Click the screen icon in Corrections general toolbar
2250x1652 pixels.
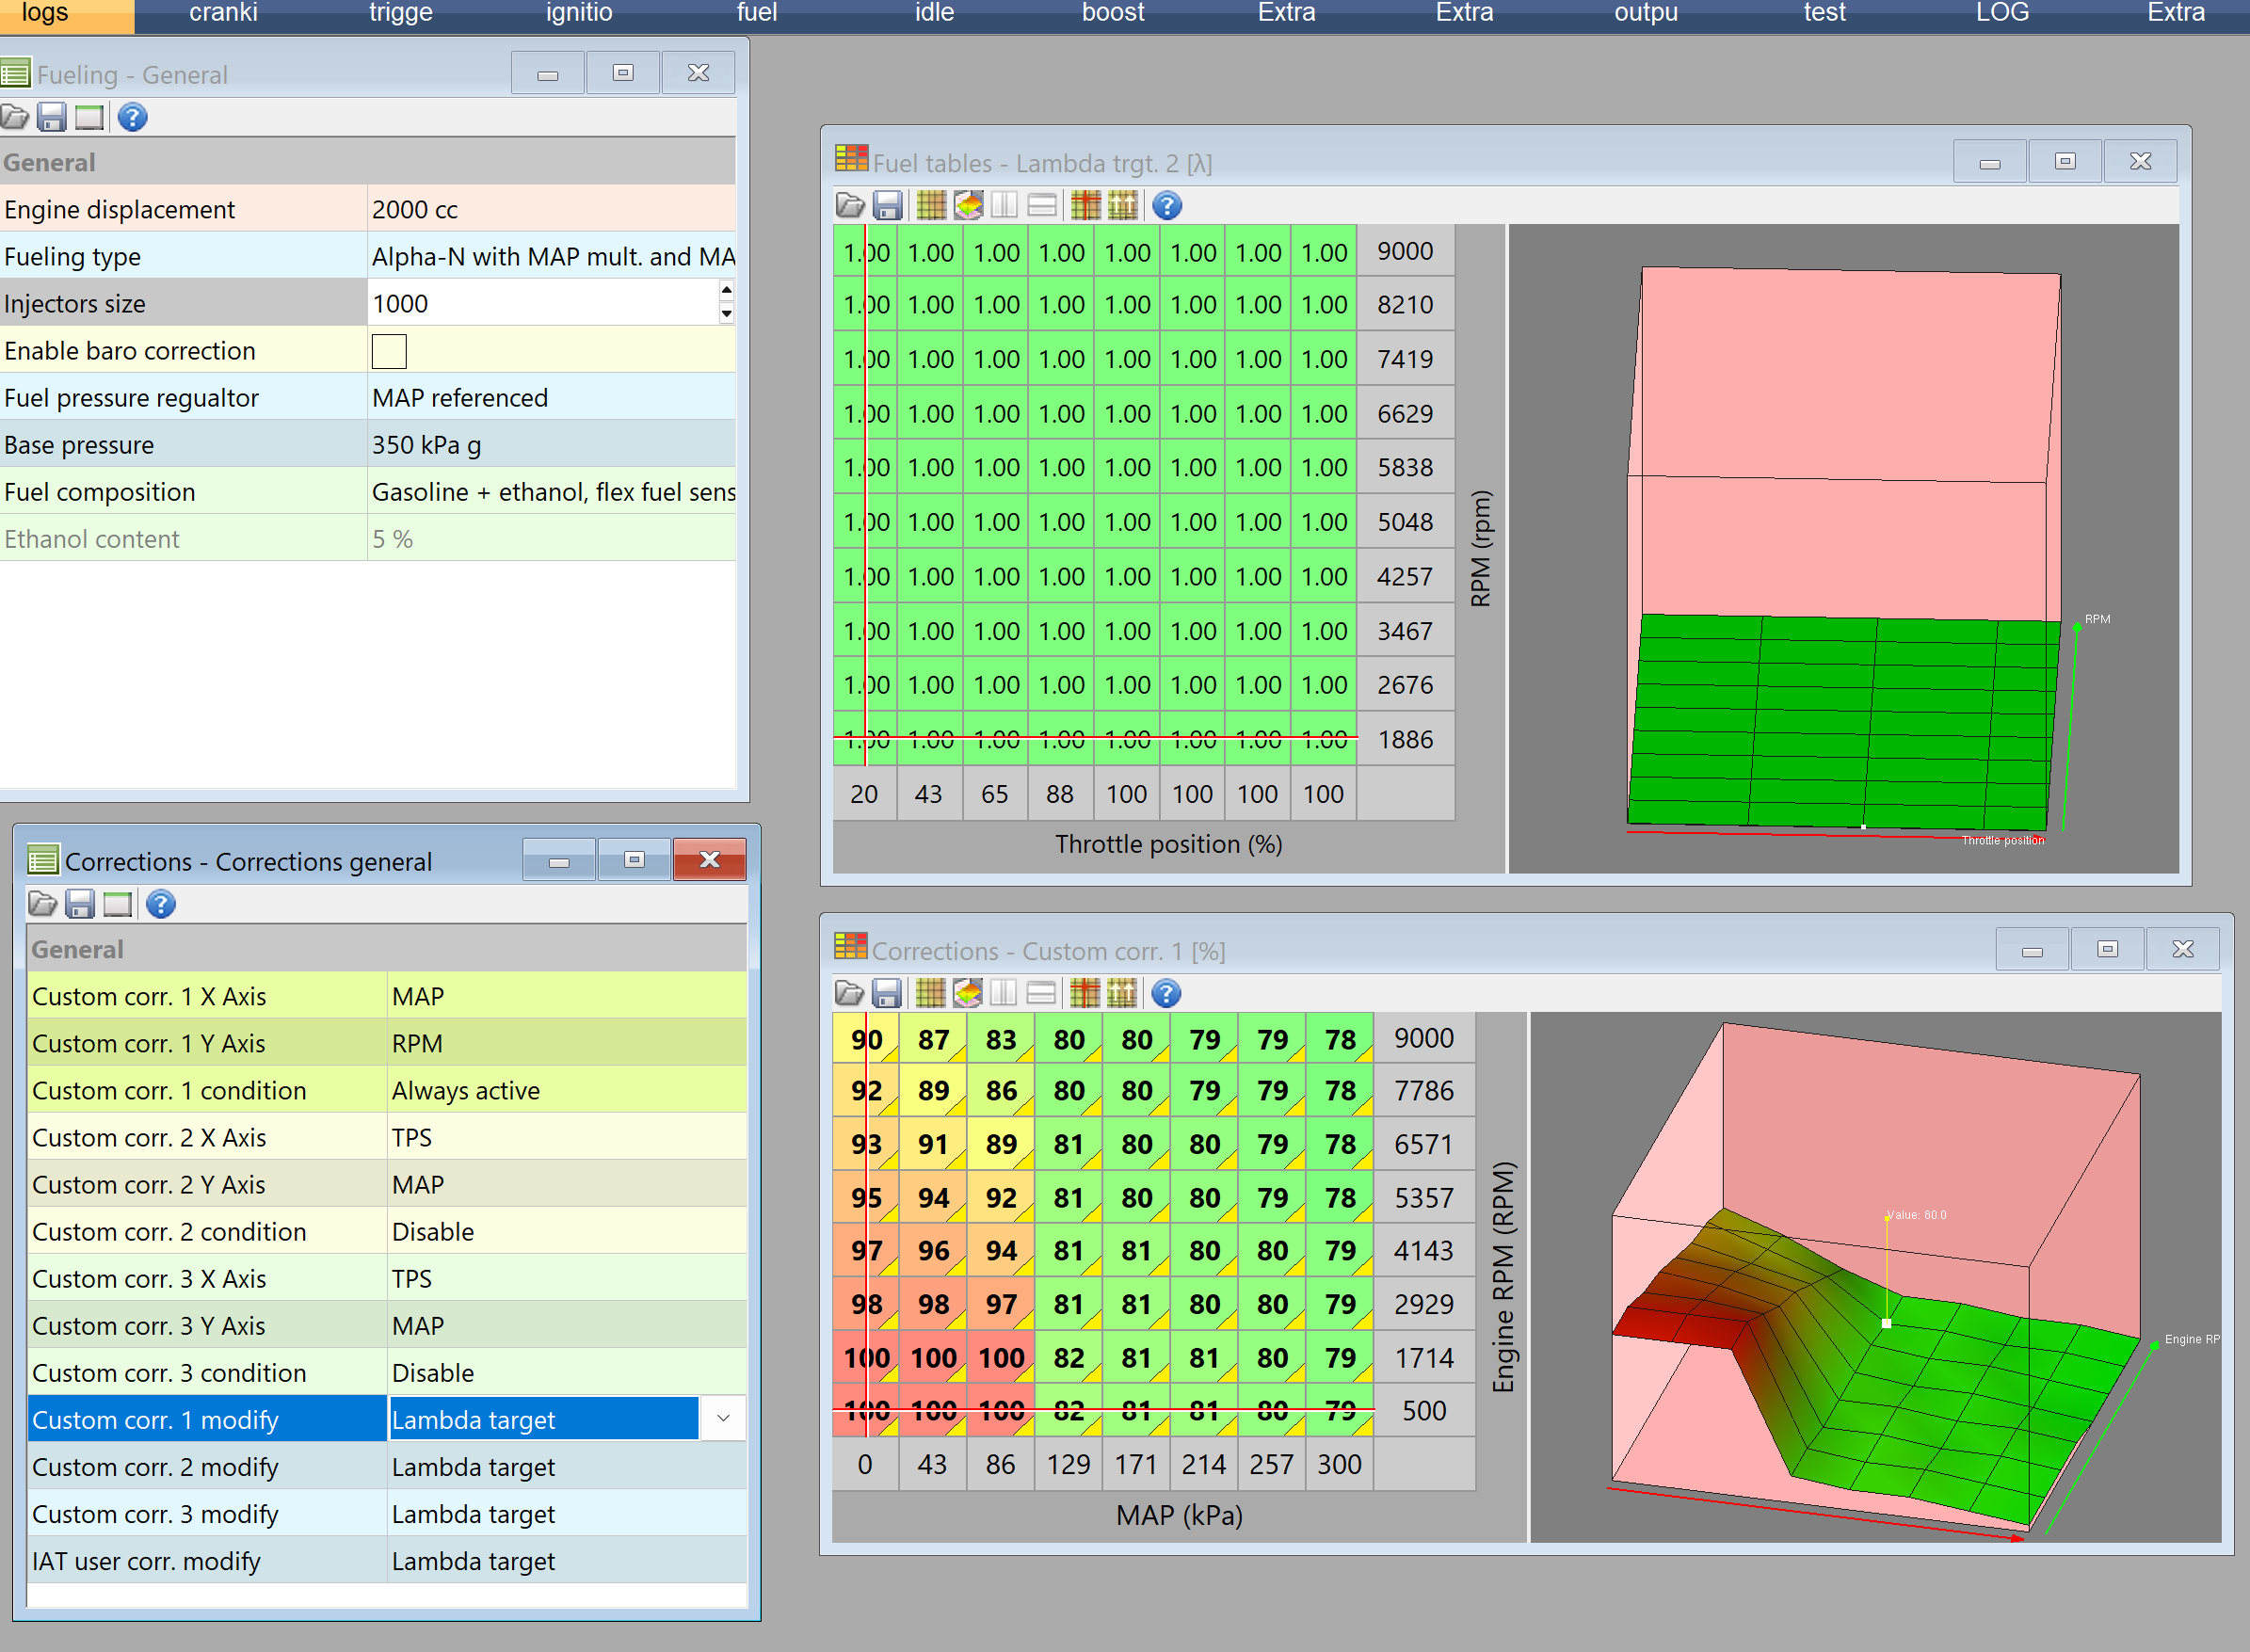point(117,905)
